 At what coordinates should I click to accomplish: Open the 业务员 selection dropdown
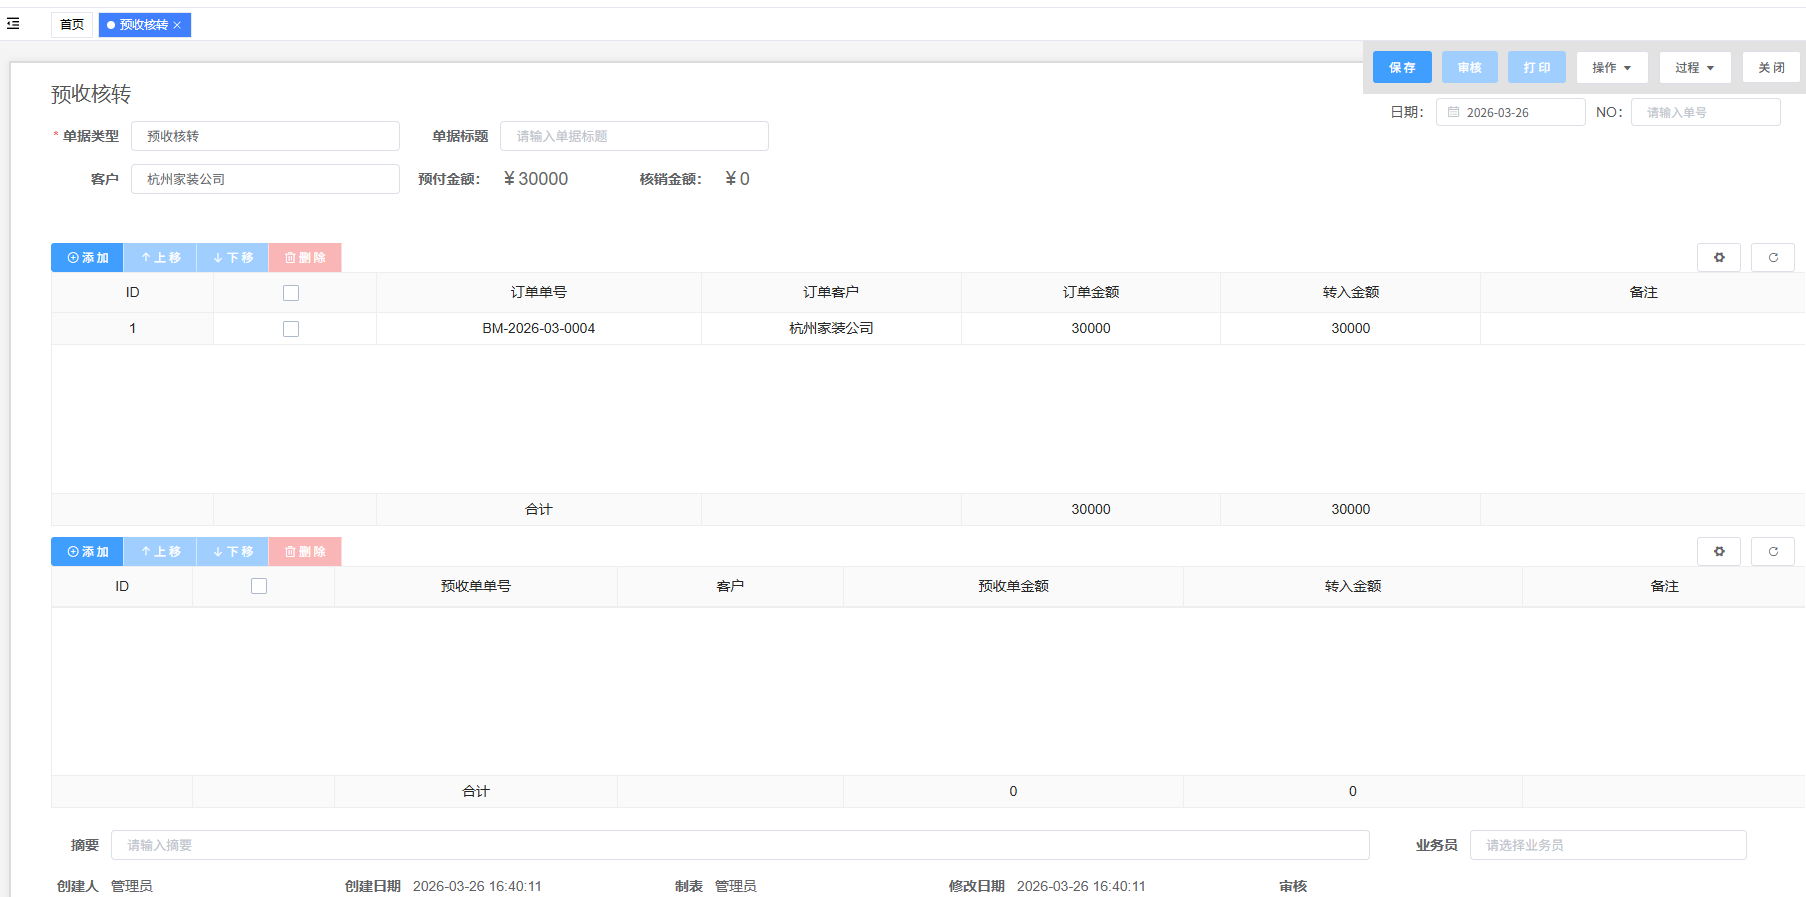click(x=1607, y=845)
